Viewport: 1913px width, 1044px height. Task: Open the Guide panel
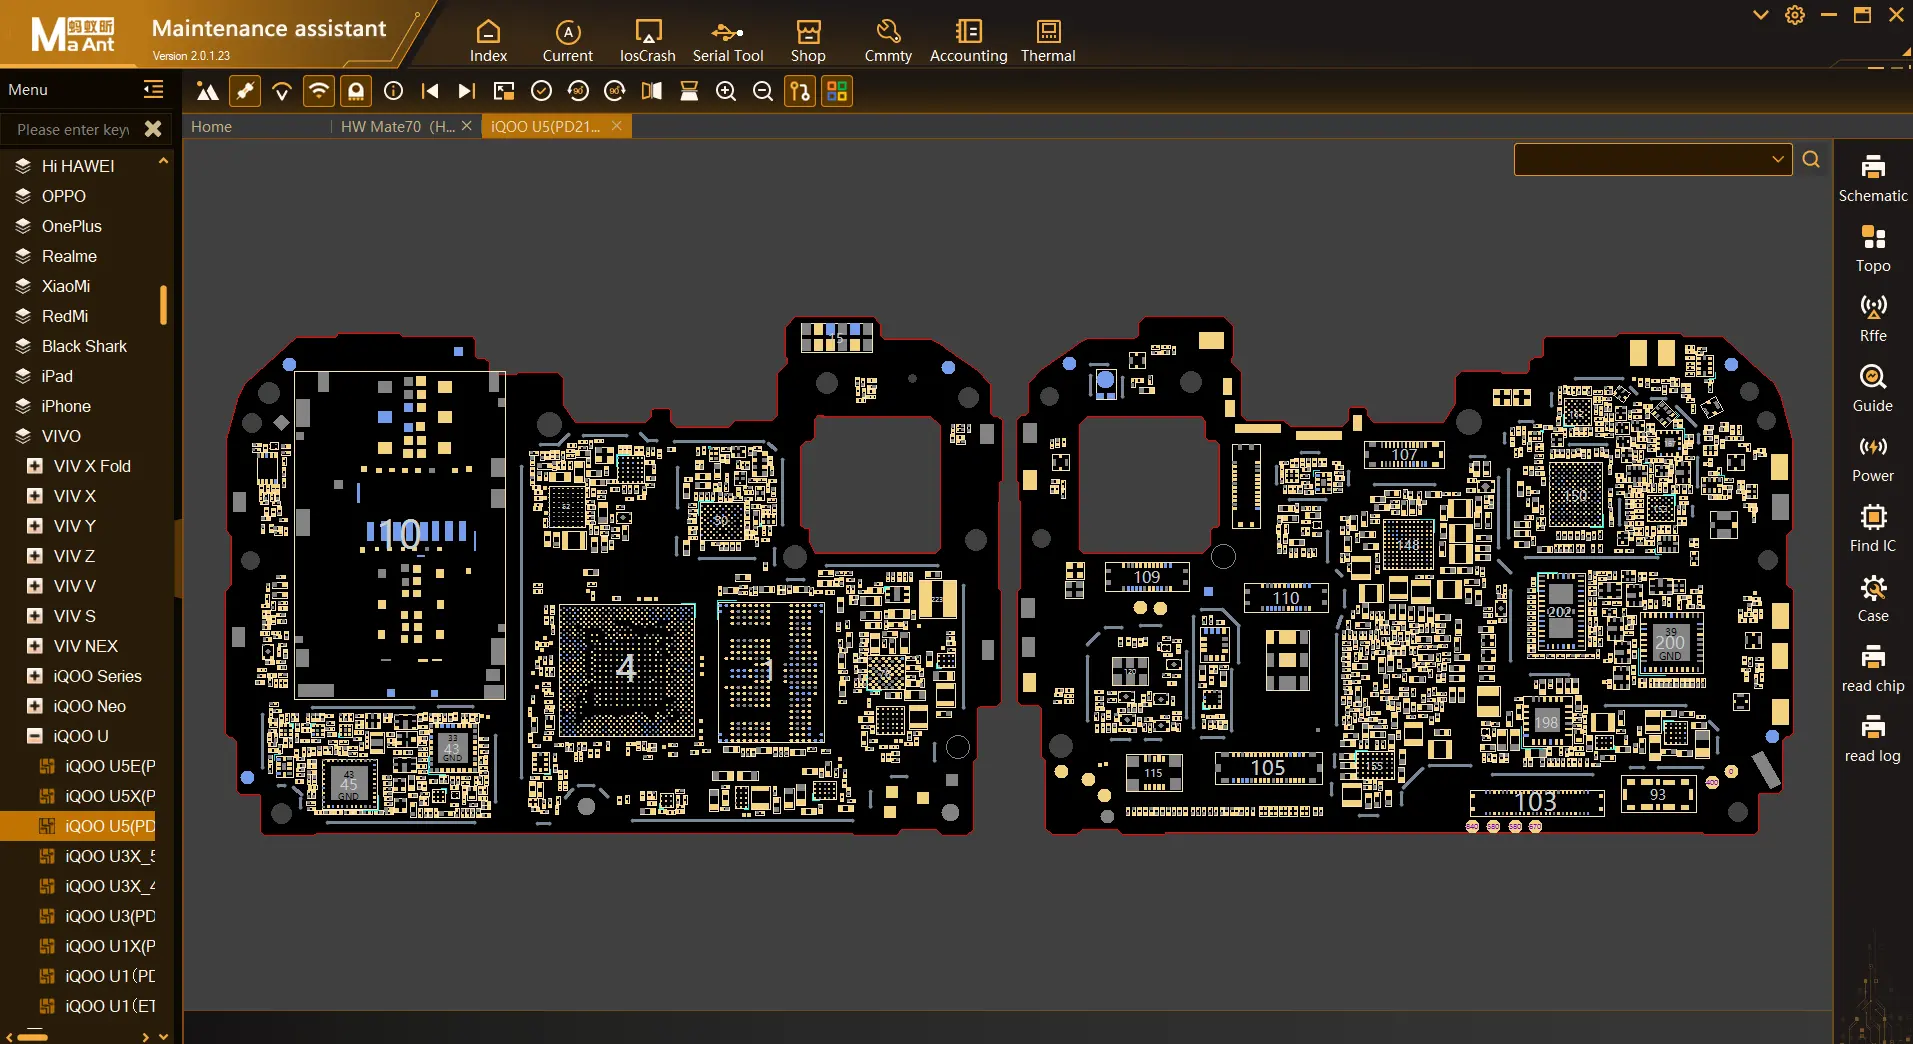pyautogui.click(x=1873, y=389)
